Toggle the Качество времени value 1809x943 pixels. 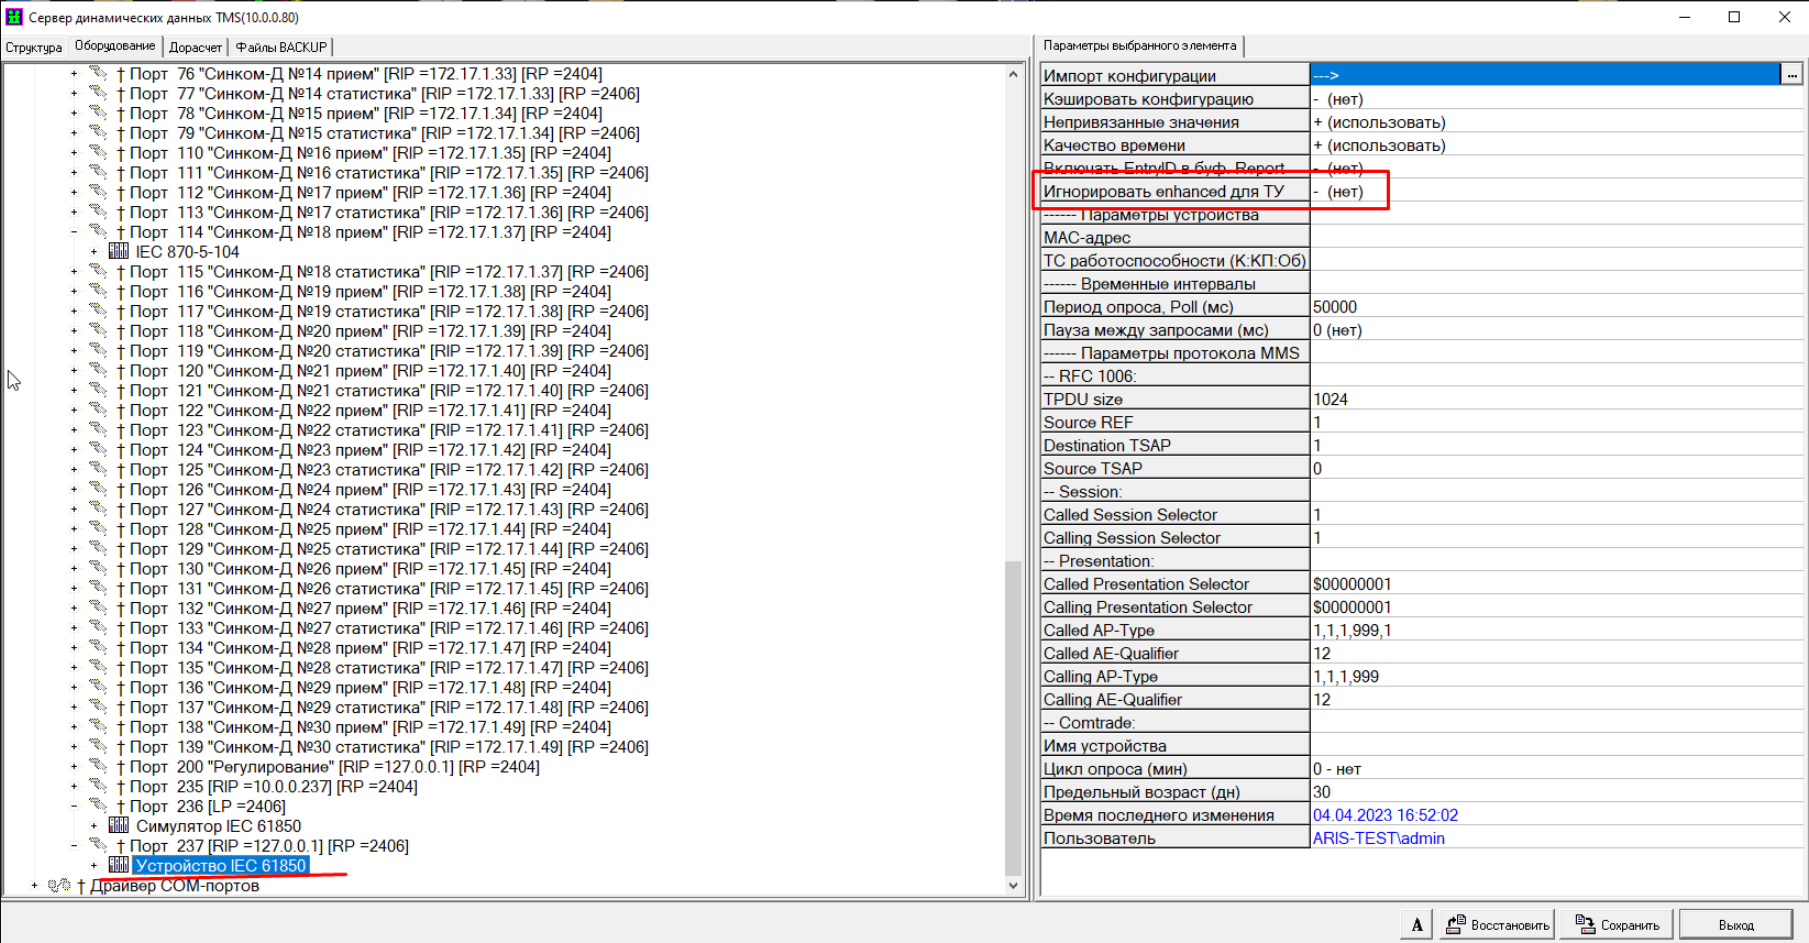tap(1555, 145)
